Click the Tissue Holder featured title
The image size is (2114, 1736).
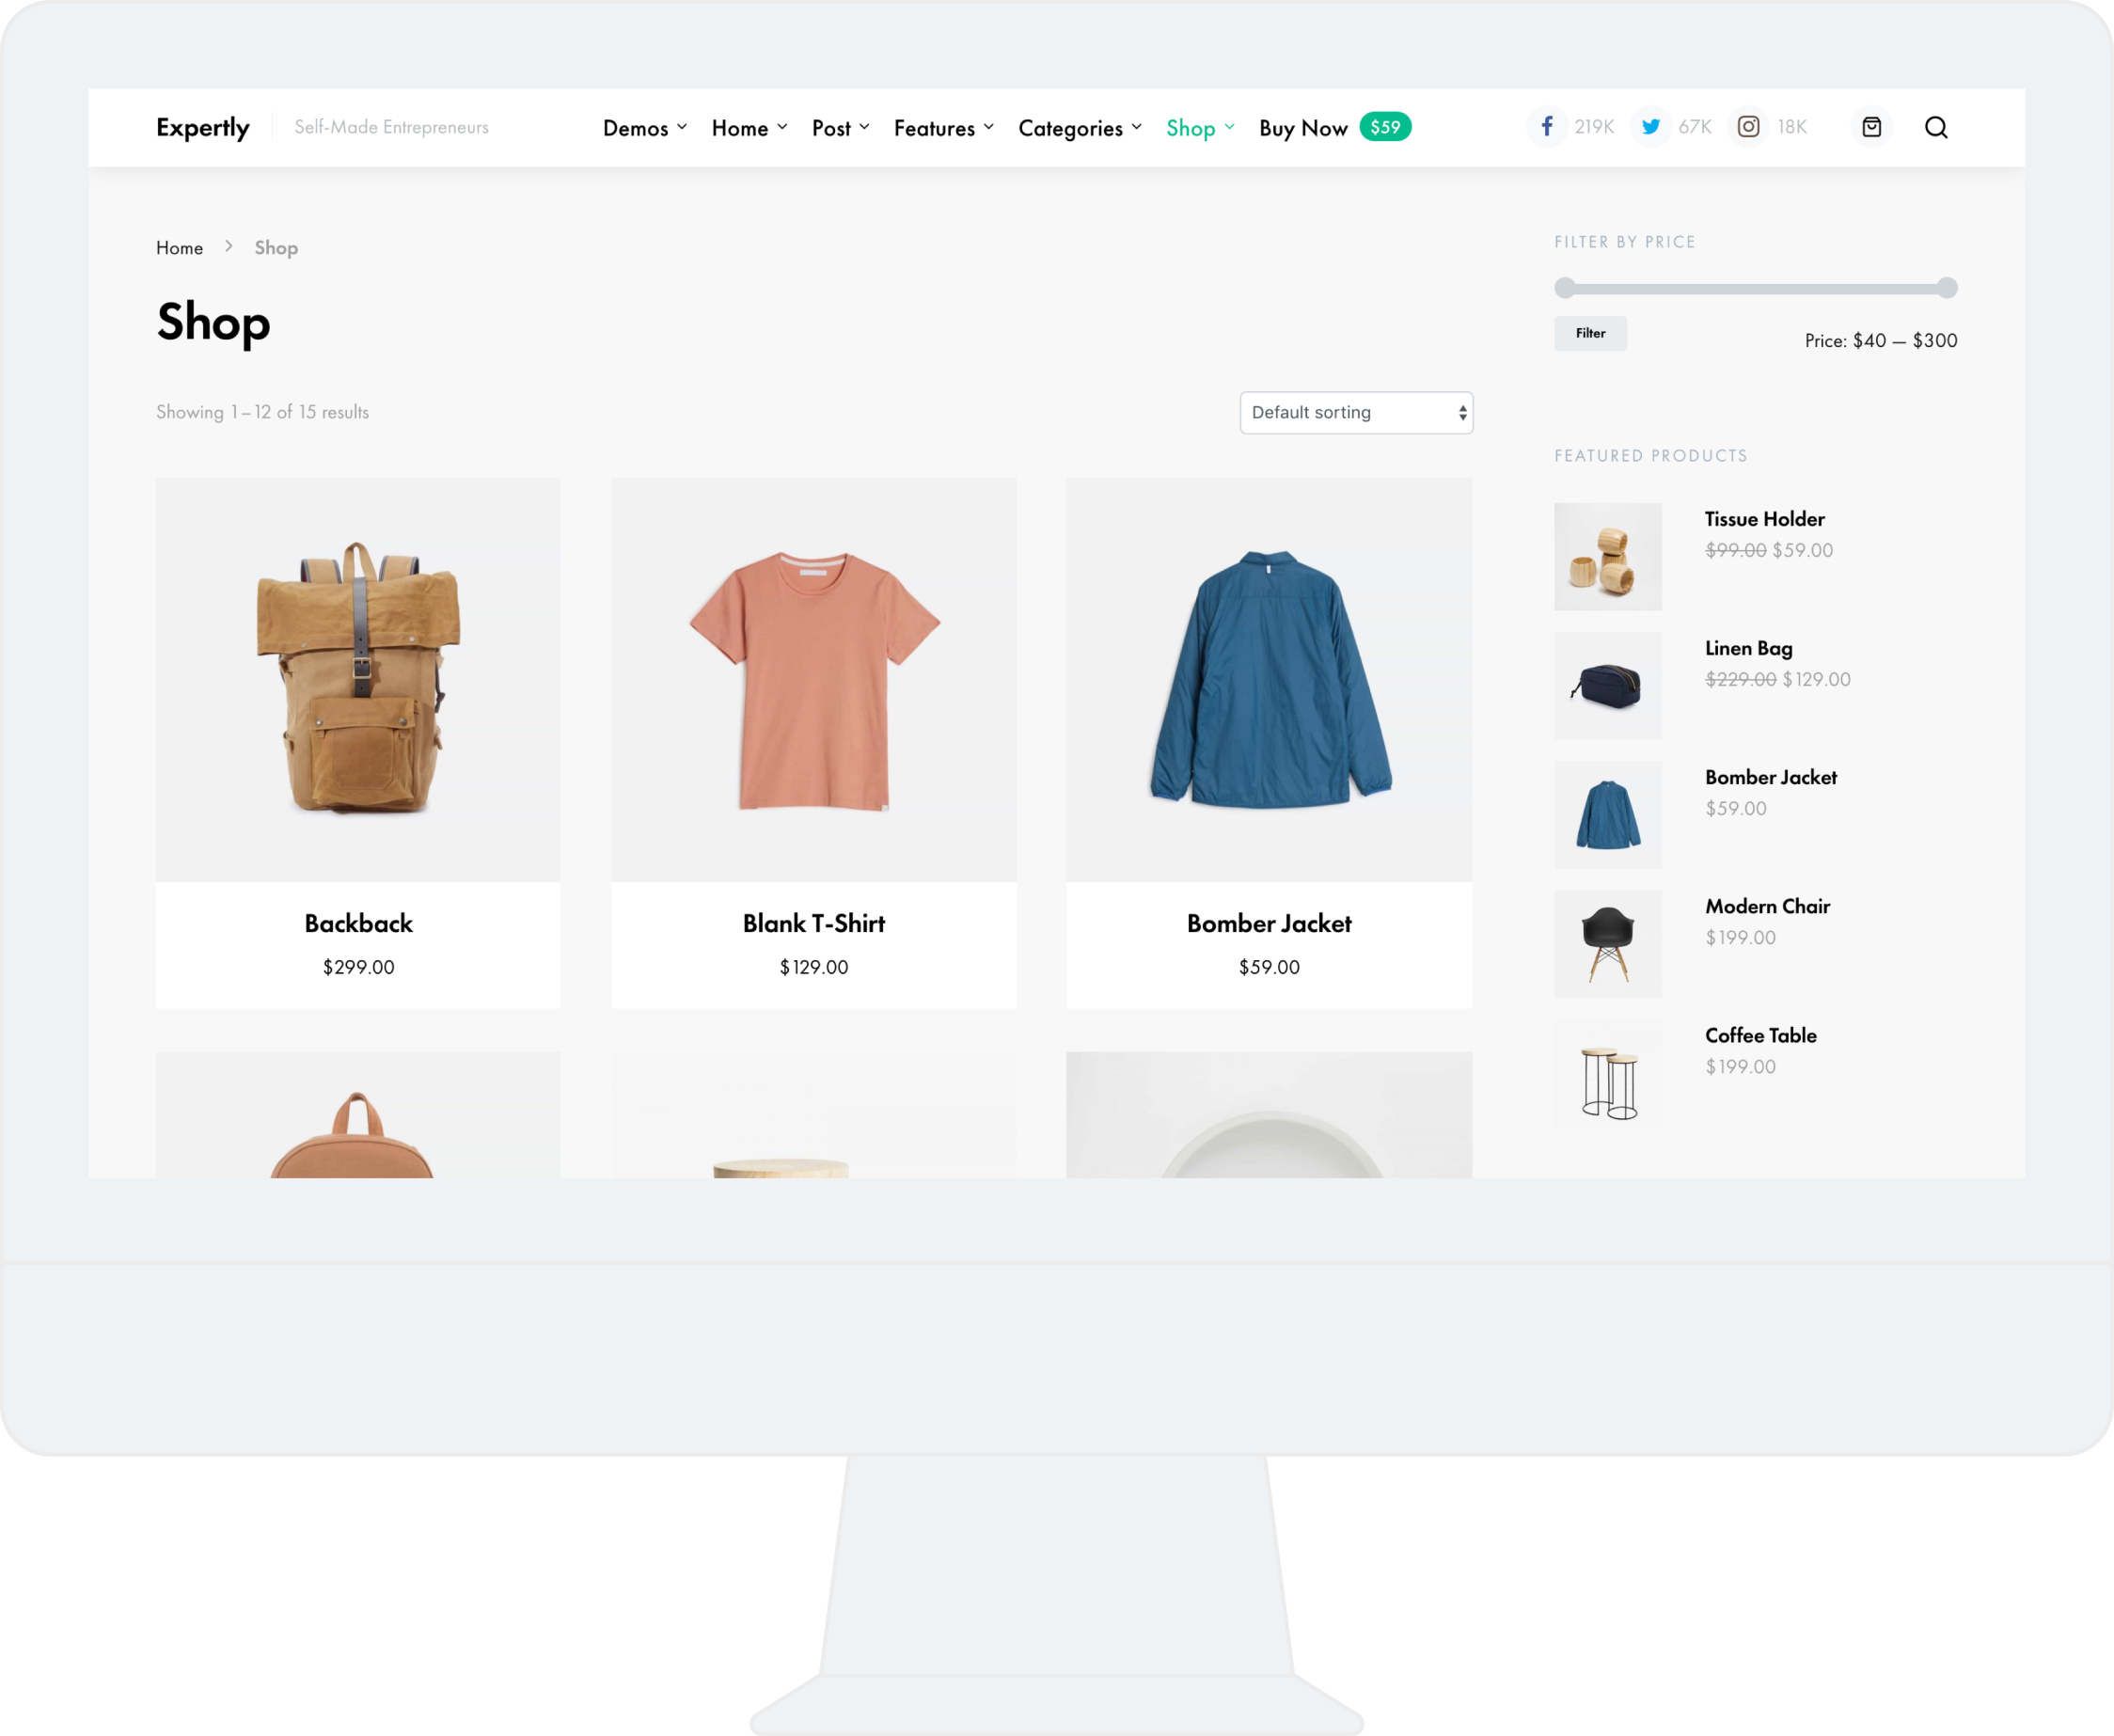coord(1765,519)
